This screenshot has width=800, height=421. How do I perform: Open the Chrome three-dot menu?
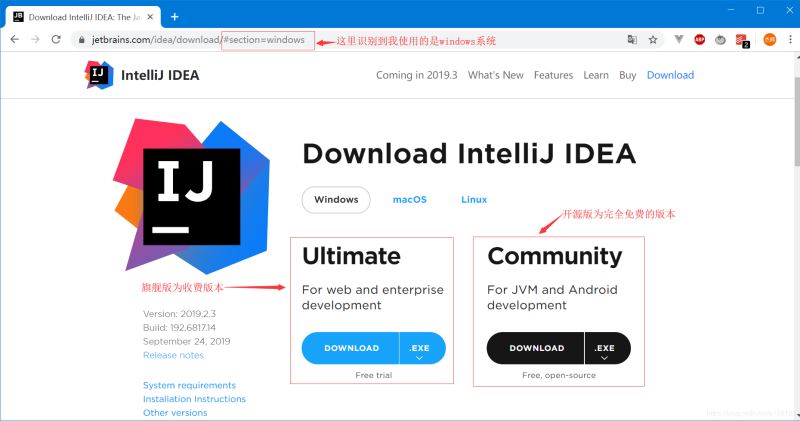tap(790, 39)
